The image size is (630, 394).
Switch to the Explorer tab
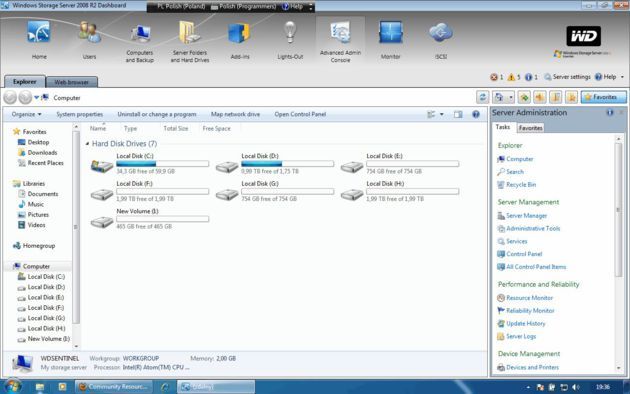click(25, 82)
